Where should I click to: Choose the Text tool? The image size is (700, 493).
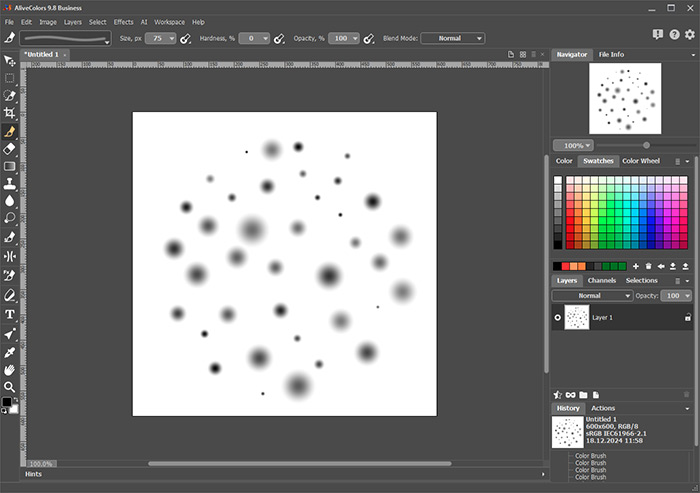coord(9,314)
